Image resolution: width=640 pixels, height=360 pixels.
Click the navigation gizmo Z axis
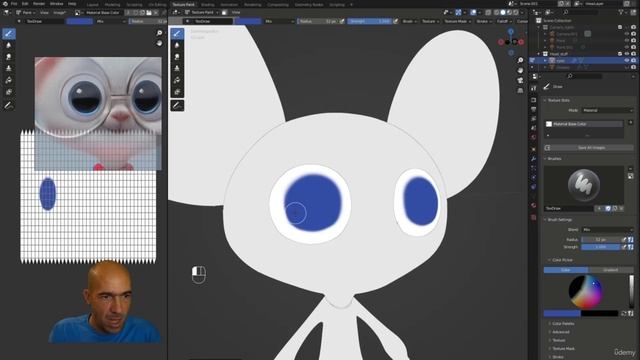511,31
